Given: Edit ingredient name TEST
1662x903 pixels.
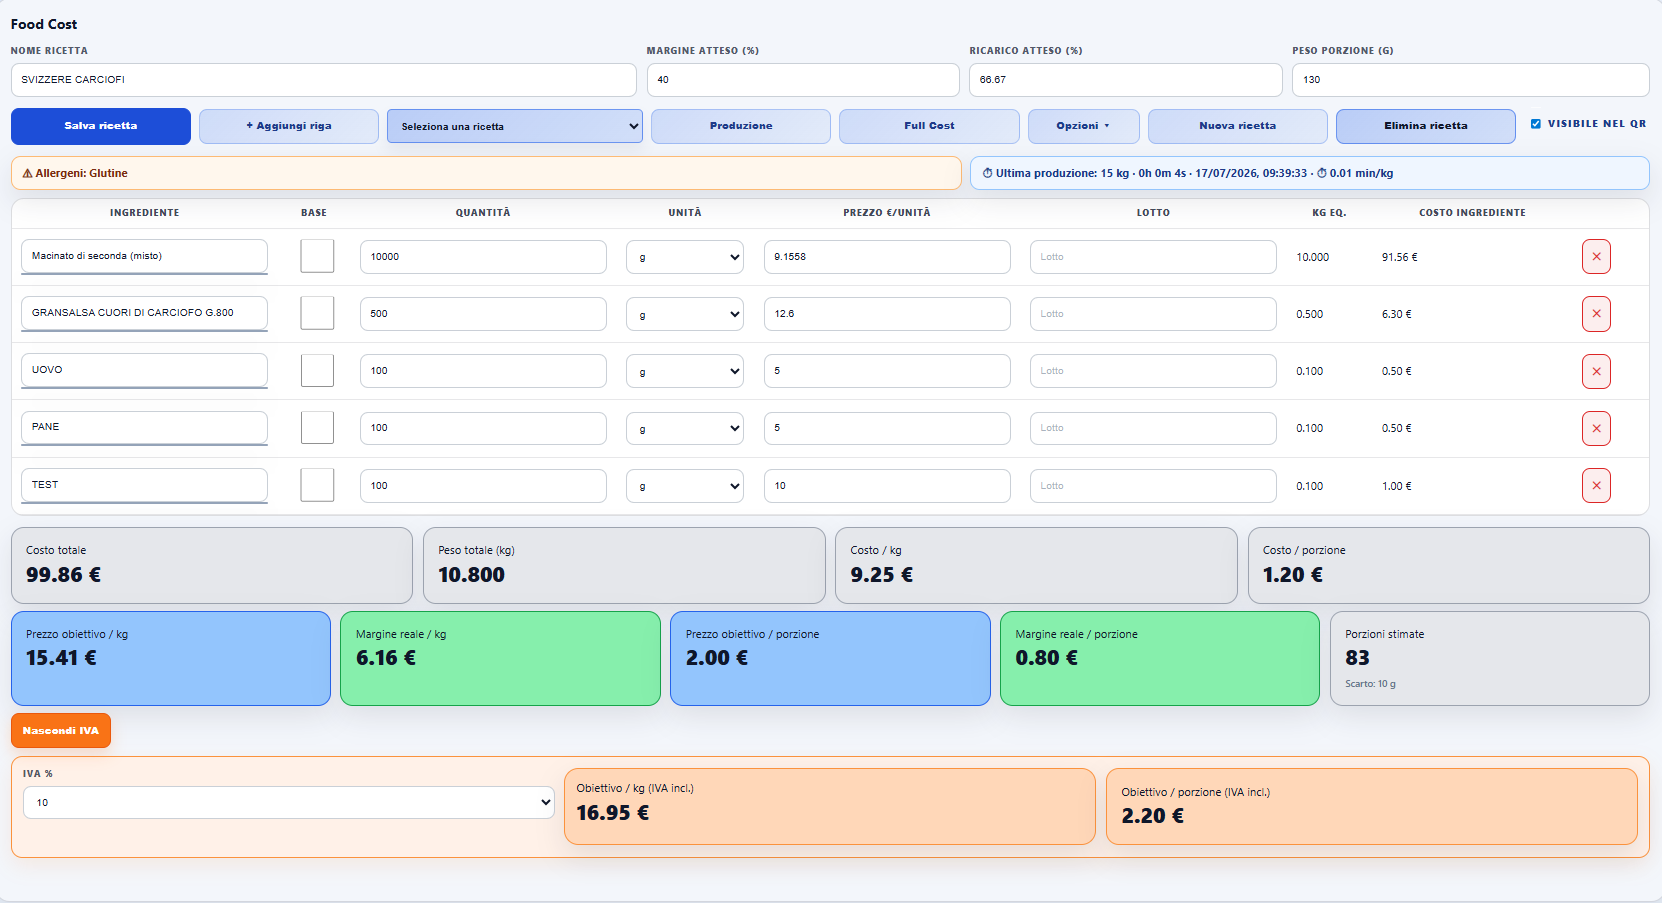Looking at the screenshot, I should coord(144,485).
